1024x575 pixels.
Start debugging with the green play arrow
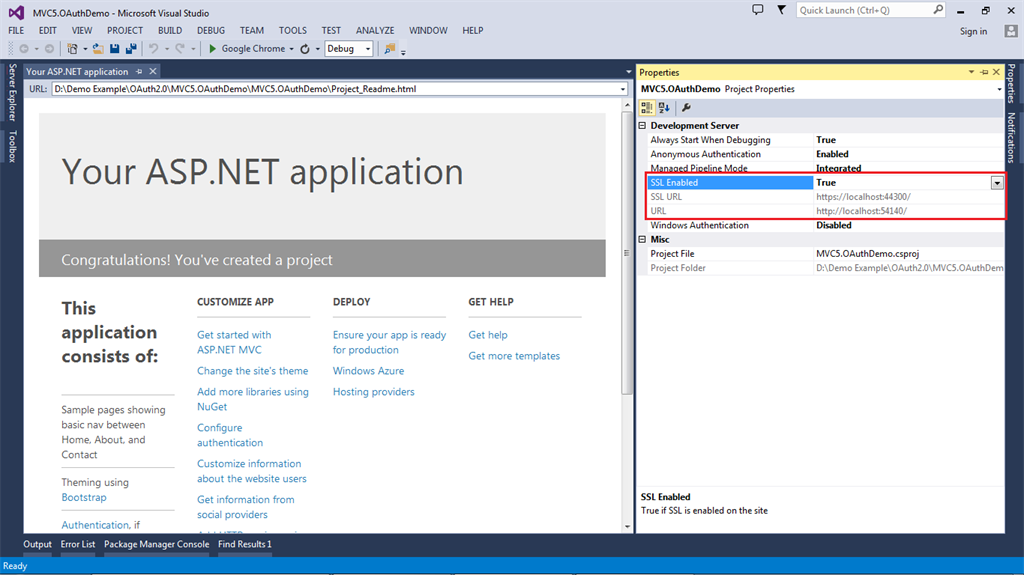tap(212, 48)
